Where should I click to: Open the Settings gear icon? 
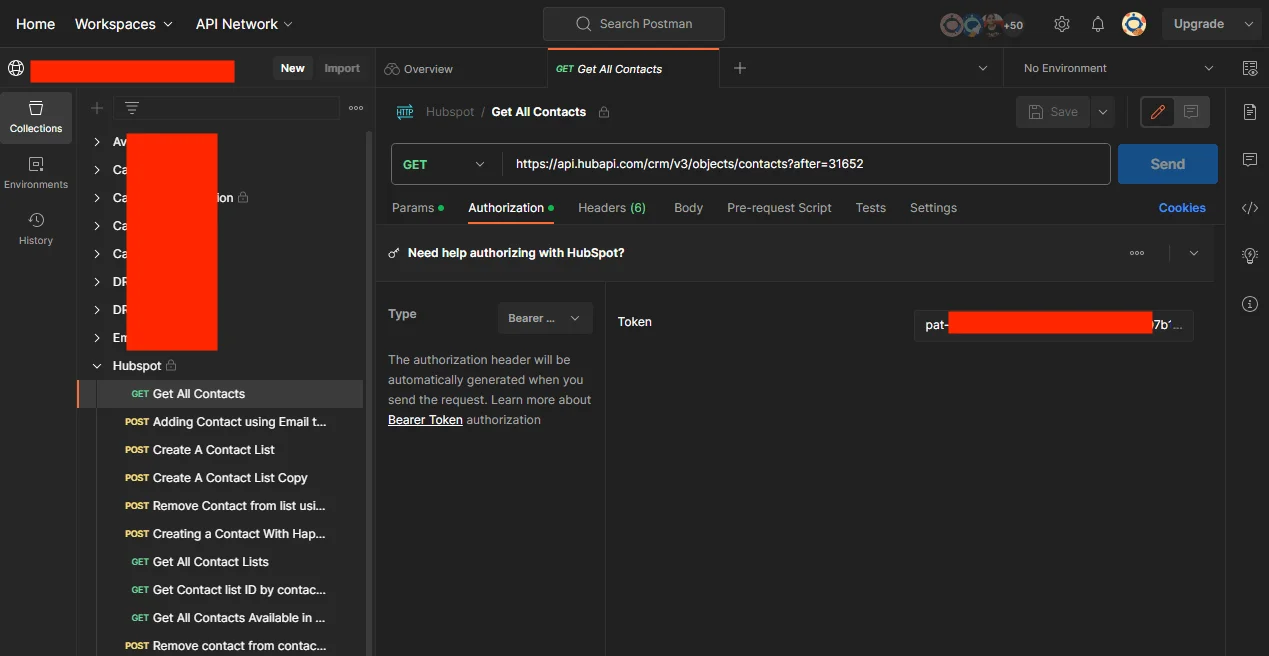click(1062, 24)
